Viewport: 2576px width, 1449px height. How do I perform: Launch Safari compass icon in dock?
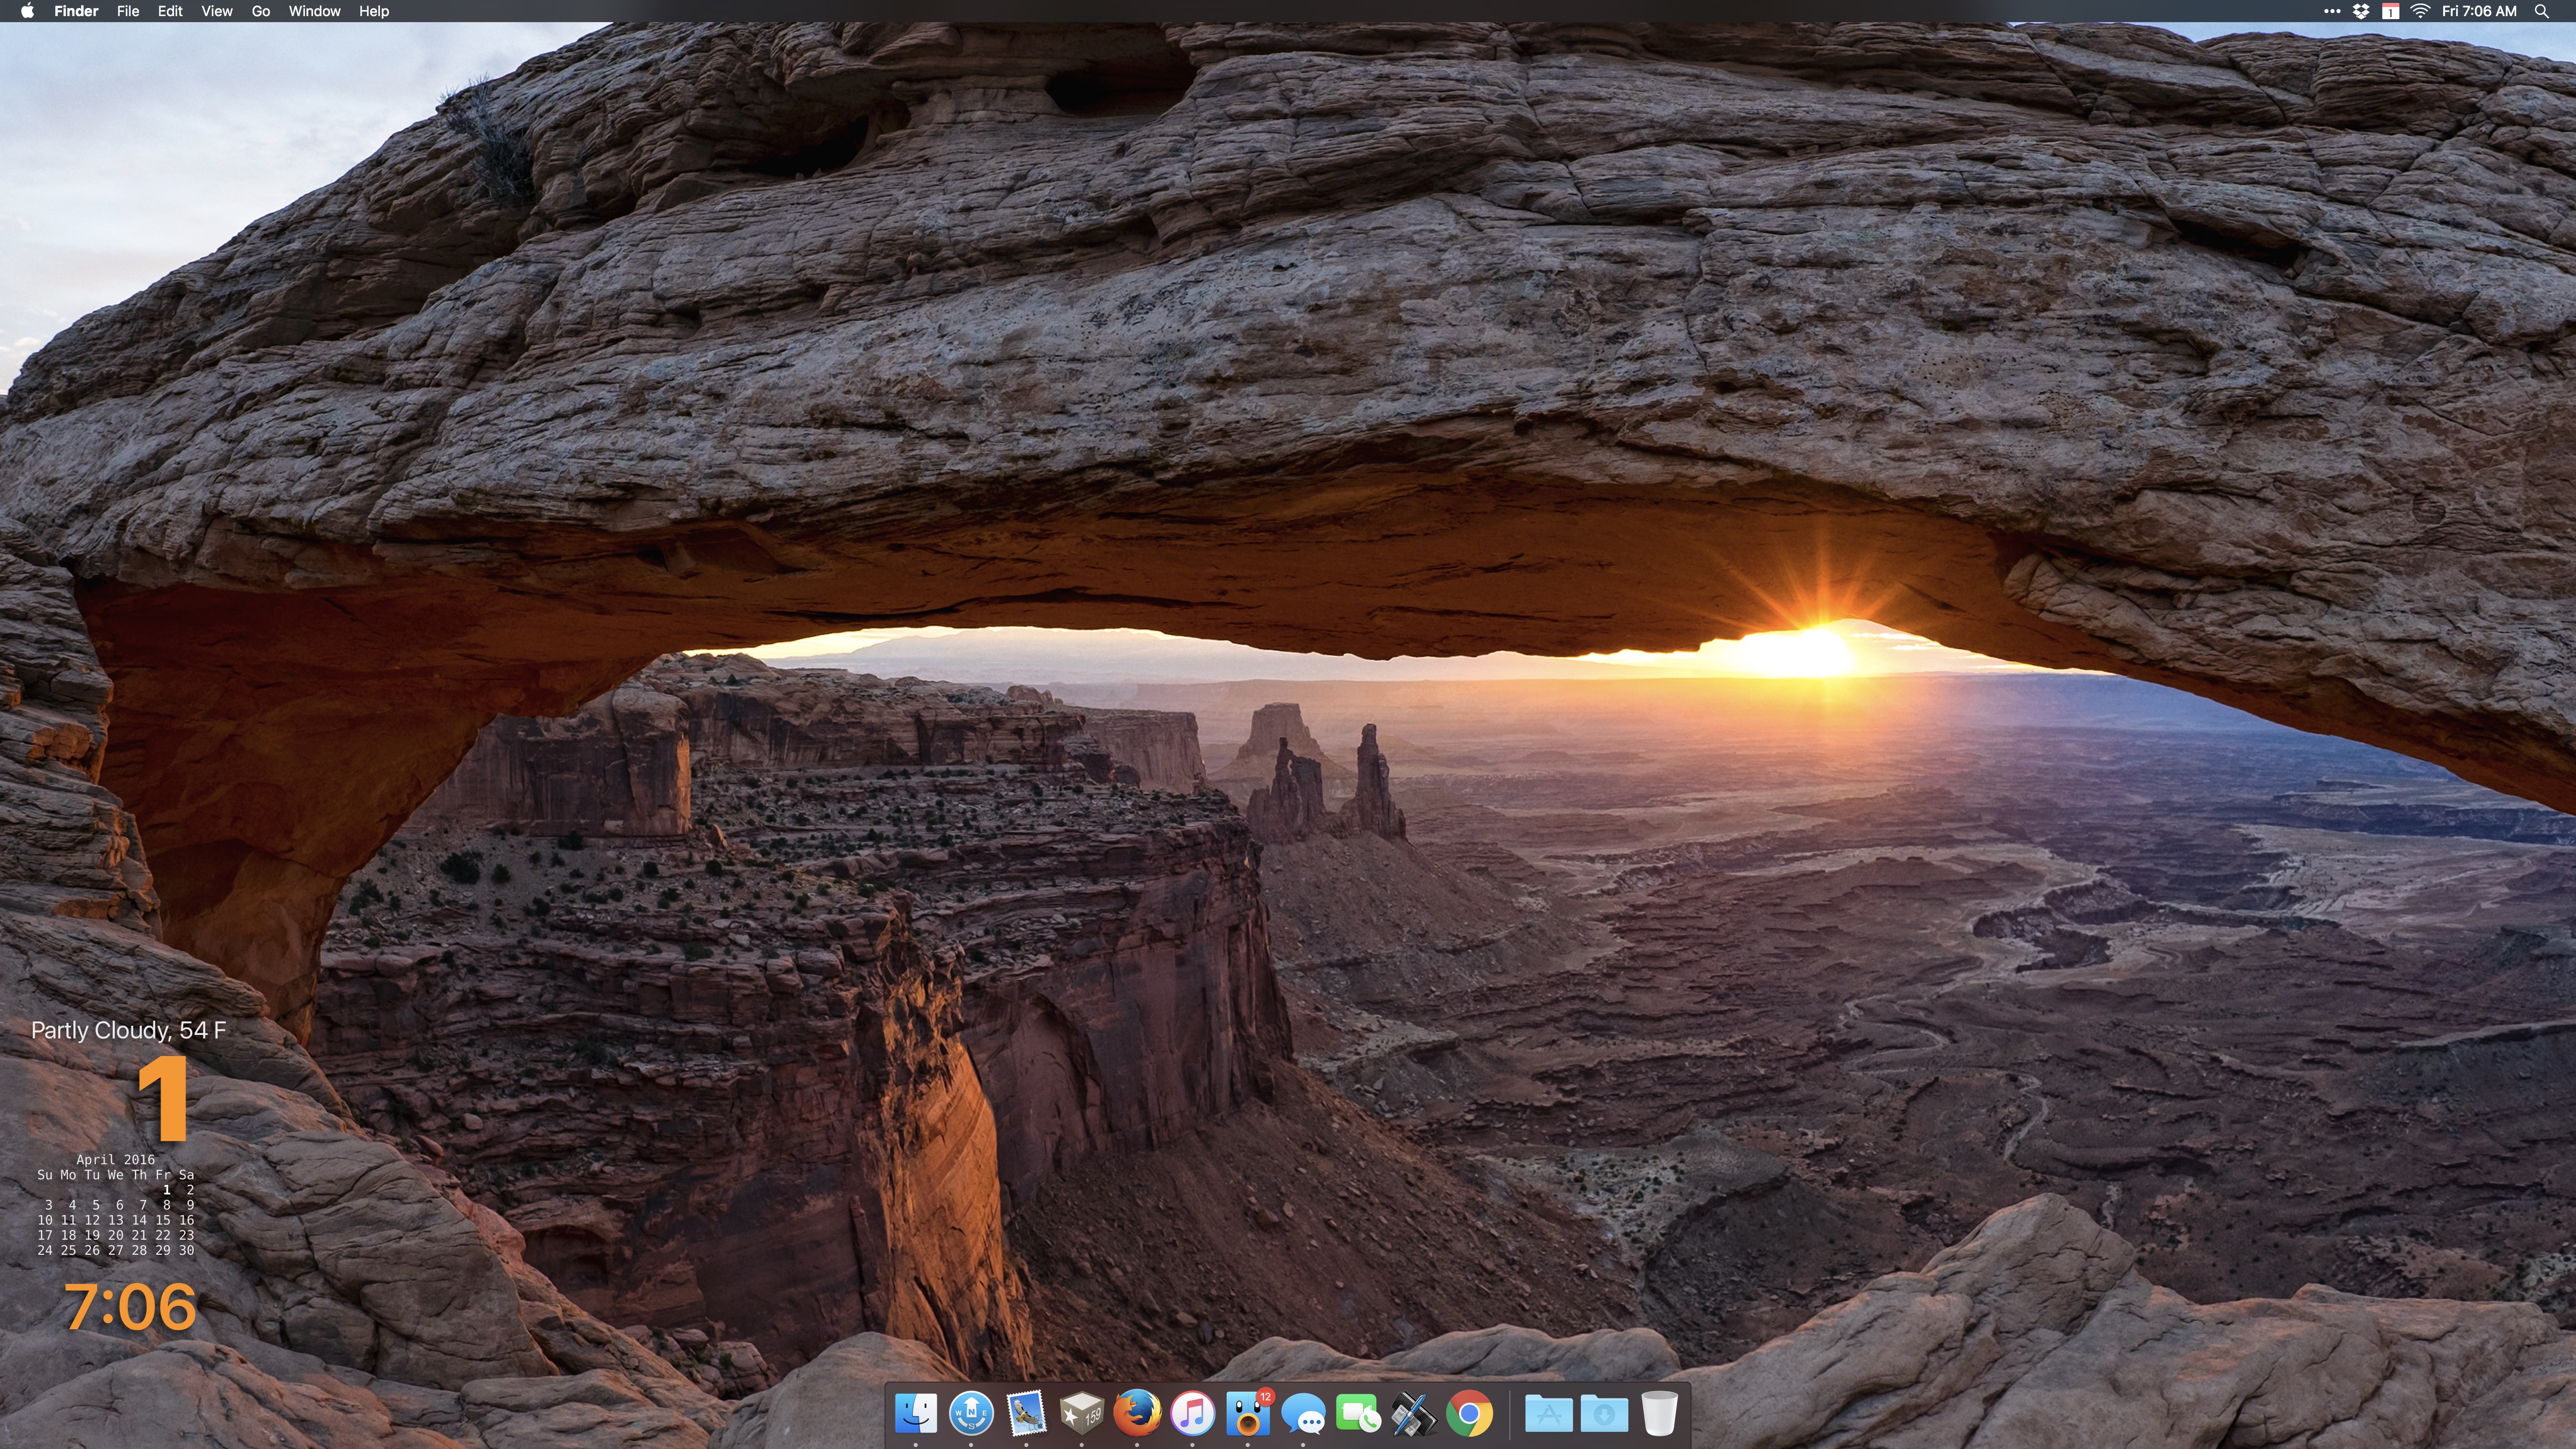pyautogui.click(x=971, y=1413)
